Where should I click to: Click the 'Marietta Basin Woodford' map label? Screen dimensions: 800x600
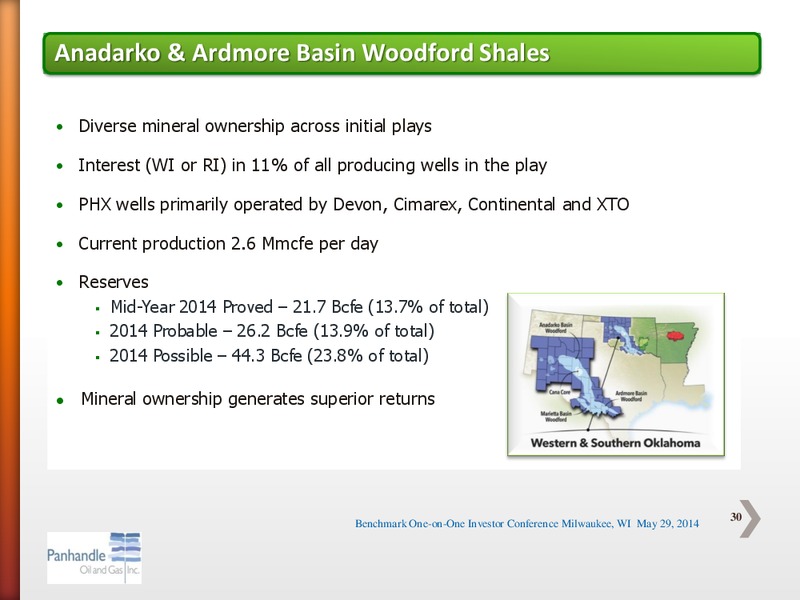[x=556, y=416]
